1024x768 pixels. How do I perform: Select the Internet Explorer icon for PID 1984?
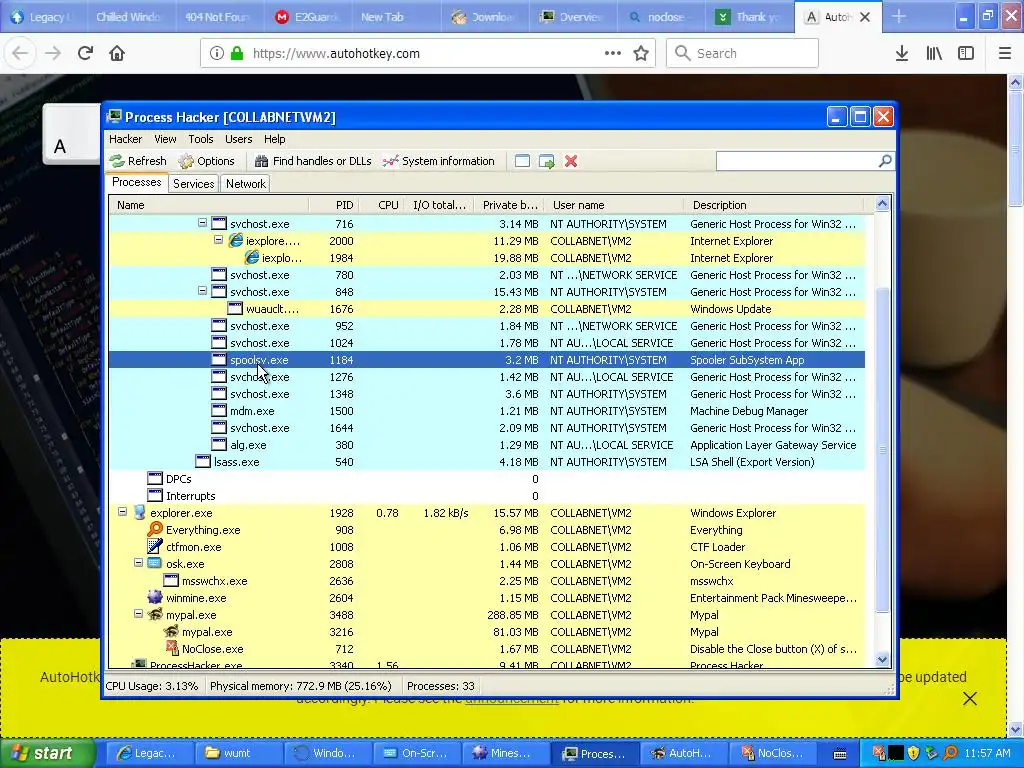[x=251, y=257]
